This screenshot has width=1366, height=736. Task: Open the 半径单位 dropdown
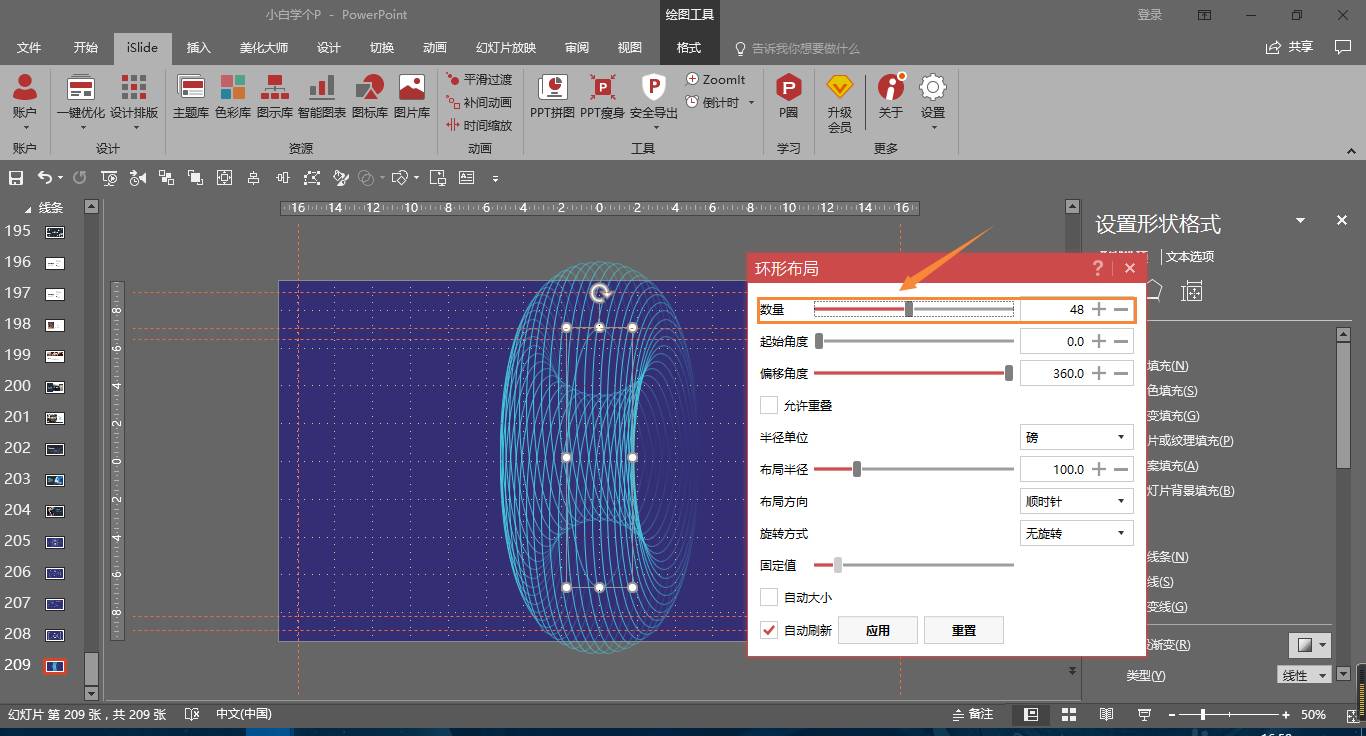pyautogui.click(x=1076, y=437)
